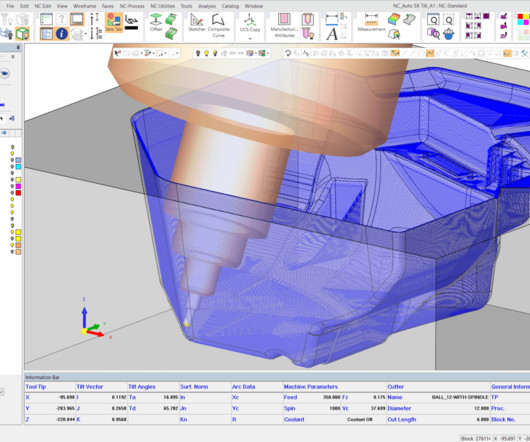Open the Analysis menu
The height and width of the screenshot is (442, 530).
(207, 6)
